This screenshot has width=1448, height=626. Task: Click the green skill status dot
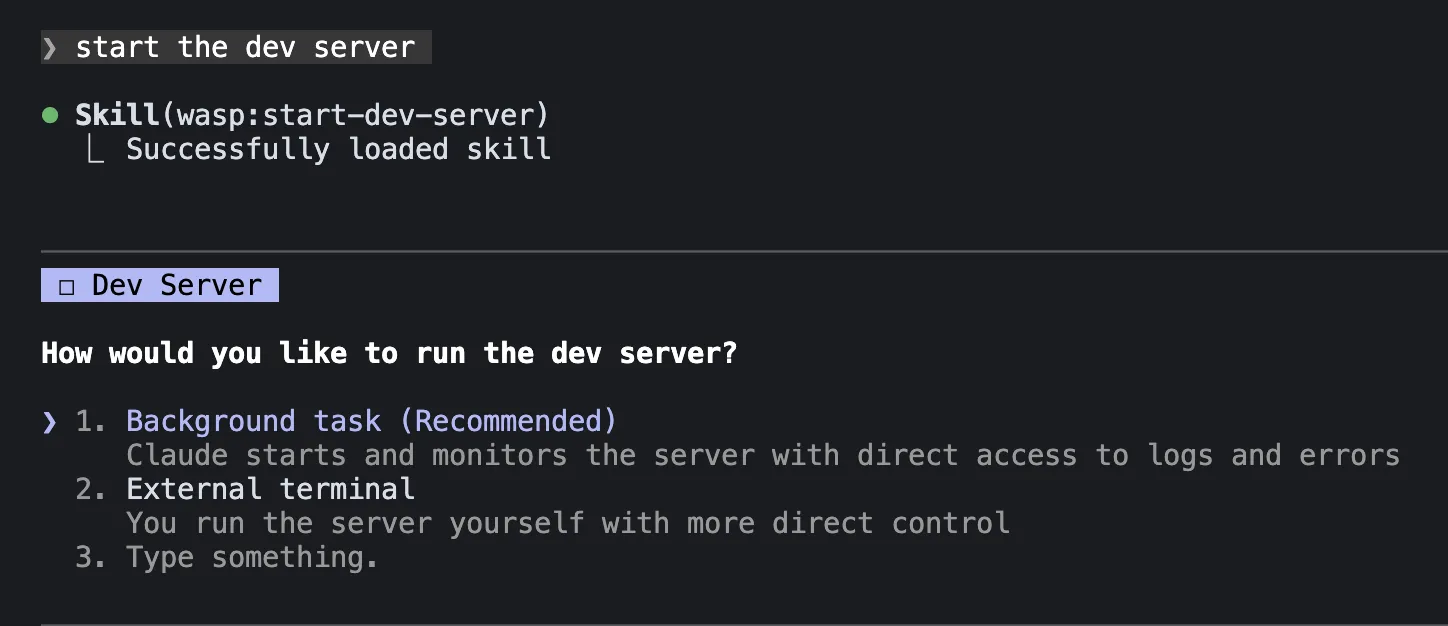[x=50, y=114]
